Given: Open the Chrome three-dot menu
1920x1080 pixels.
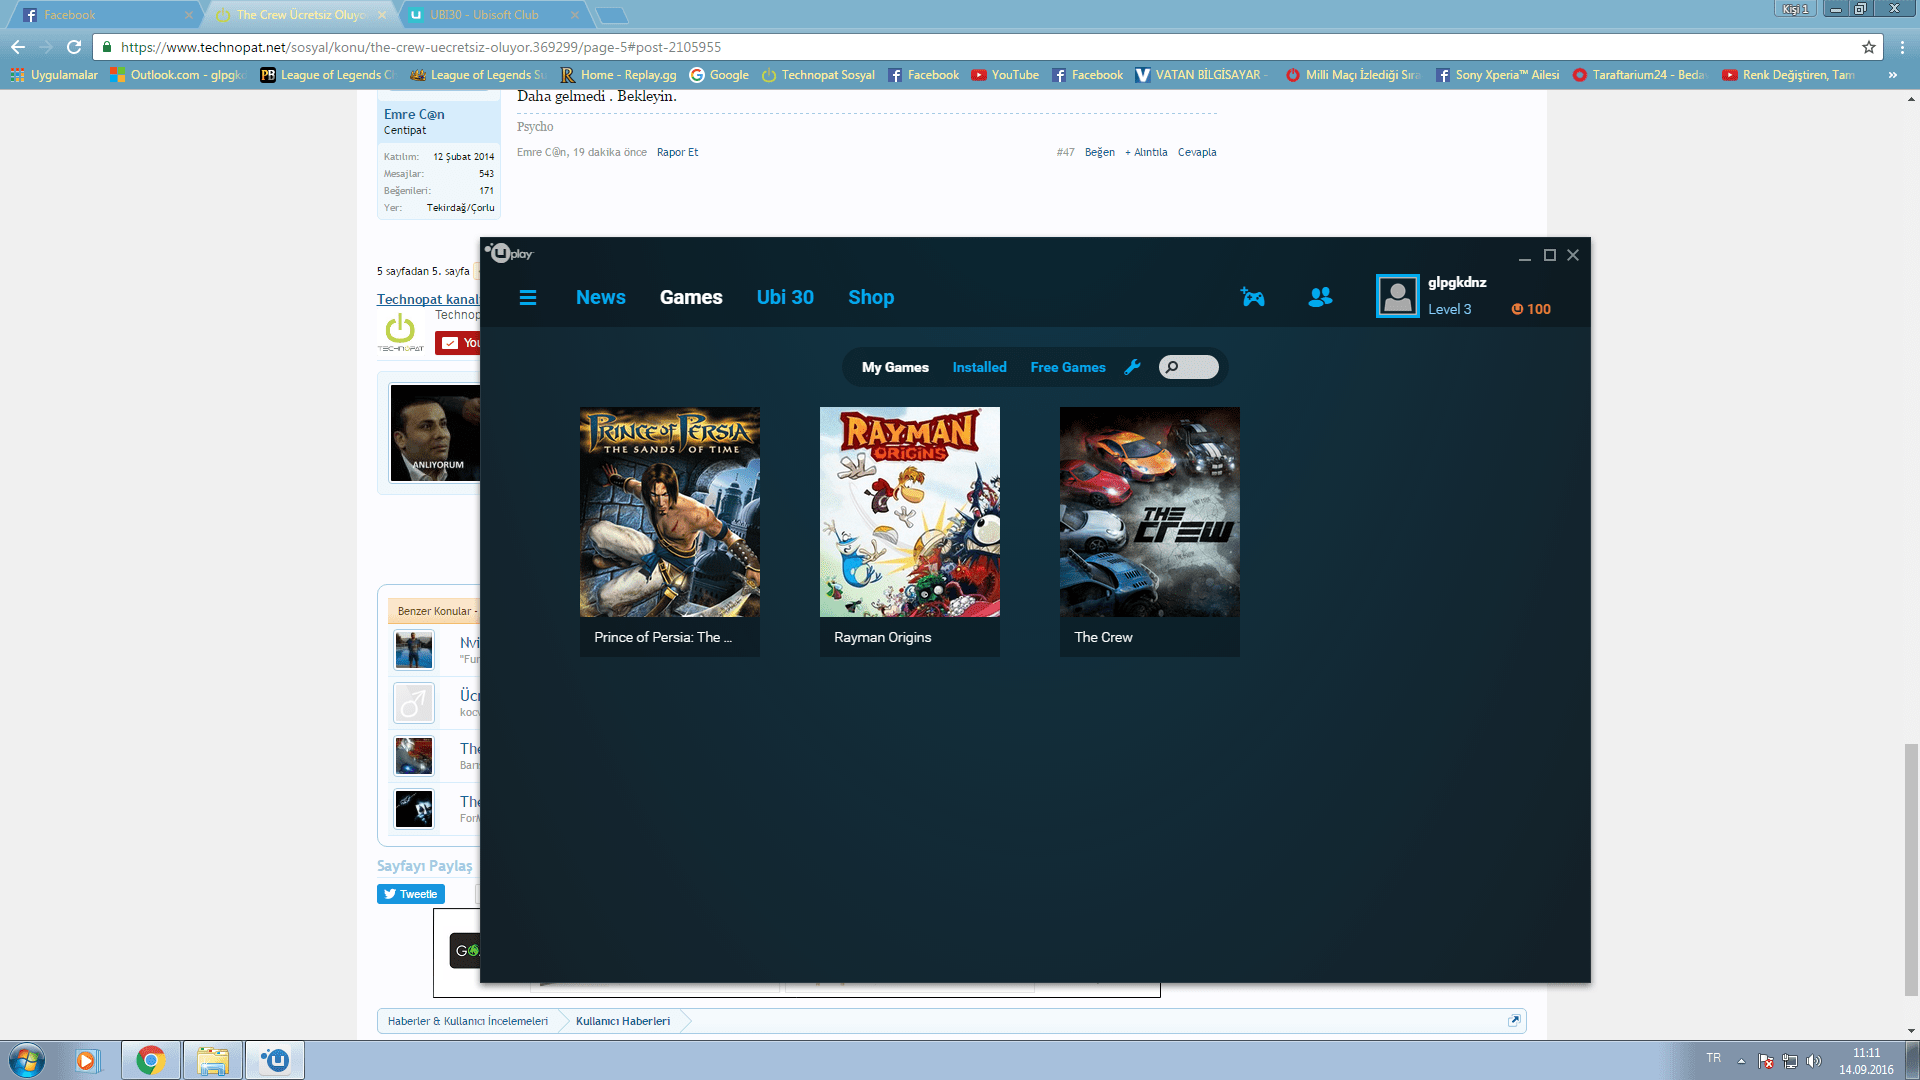Looking at the screenshot, I should (1902, 47).
